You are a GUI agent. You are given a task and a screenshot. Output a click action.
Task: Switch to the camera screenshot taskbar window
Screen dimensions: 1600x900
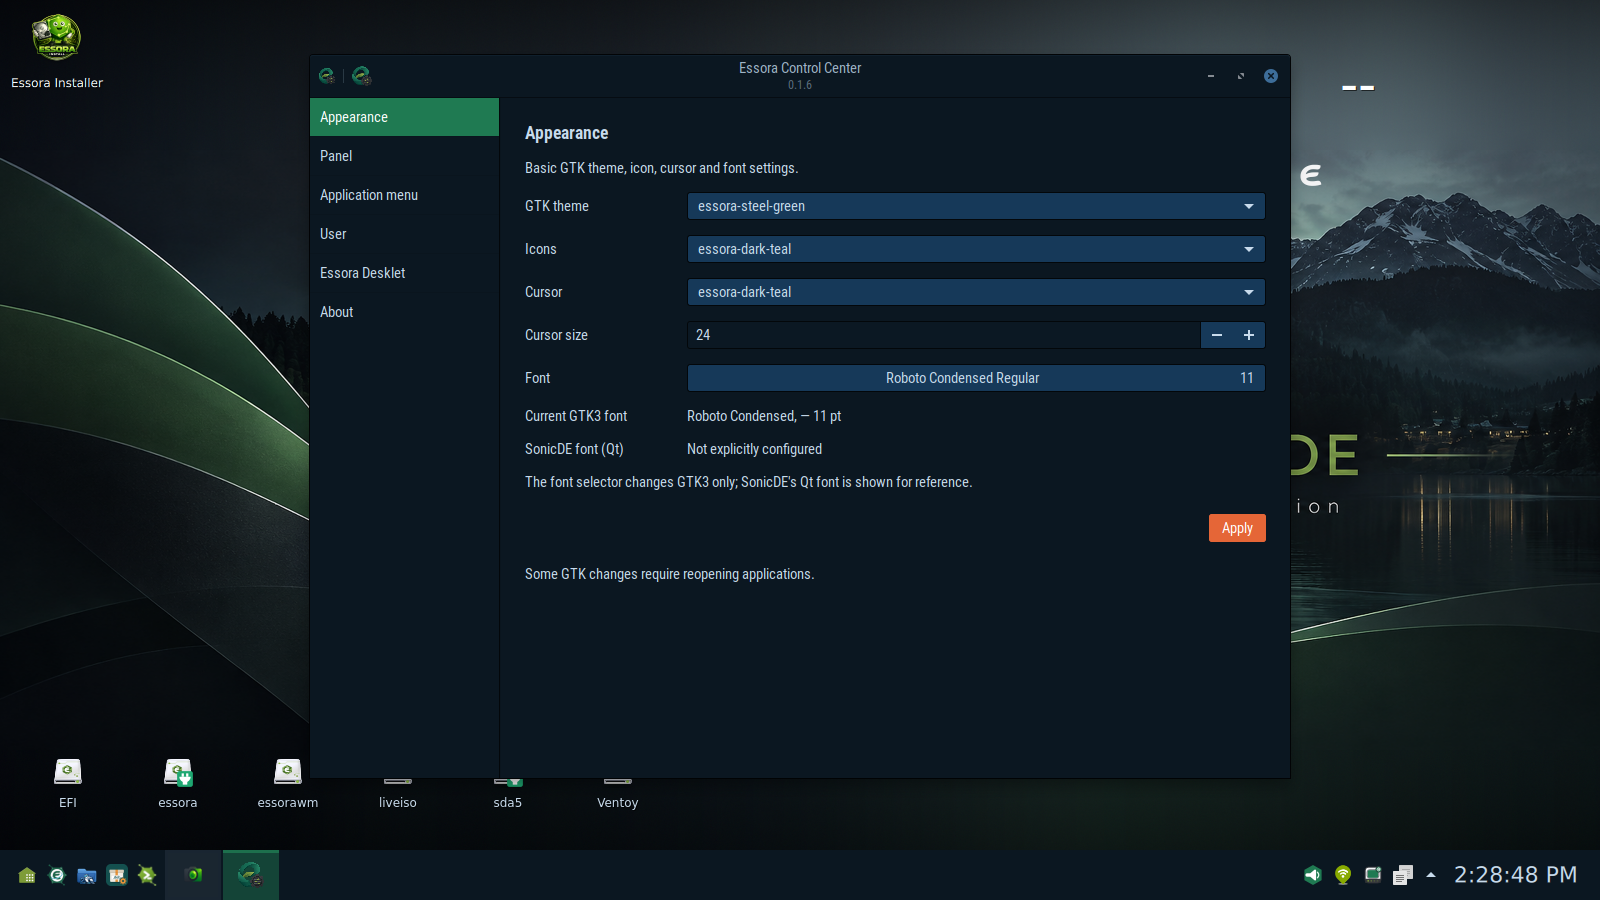click(x=194, y=875)
